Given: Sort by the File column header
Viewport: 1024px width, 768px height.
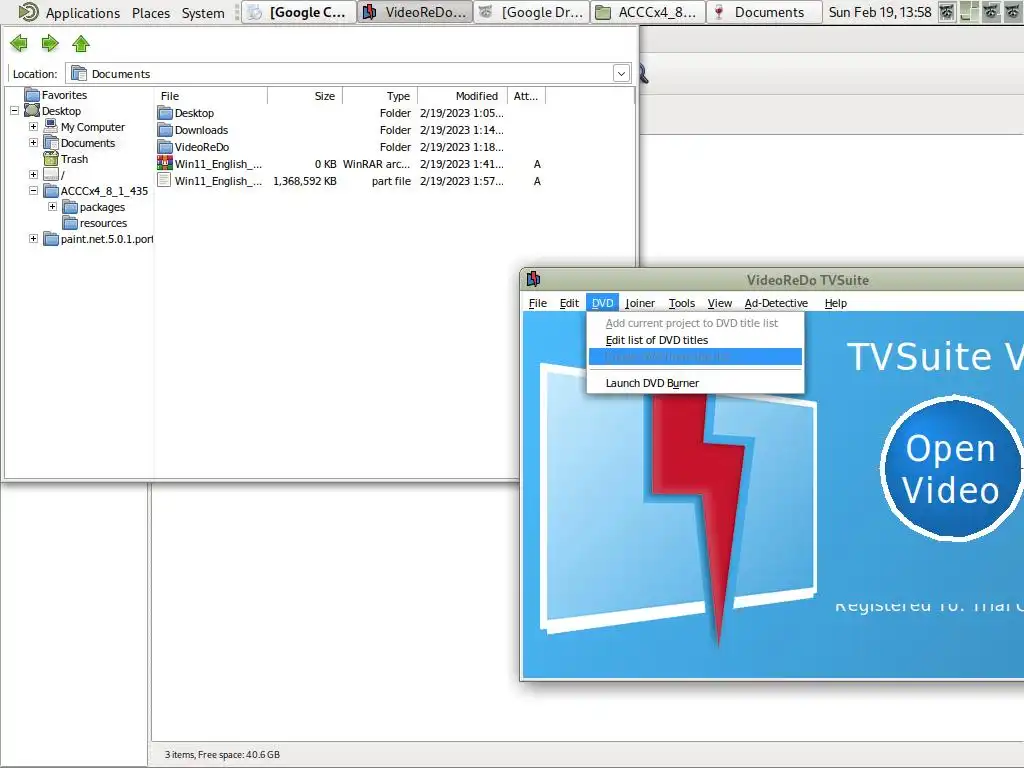Looking at the screenshot, I should click(x=212, y=96).
